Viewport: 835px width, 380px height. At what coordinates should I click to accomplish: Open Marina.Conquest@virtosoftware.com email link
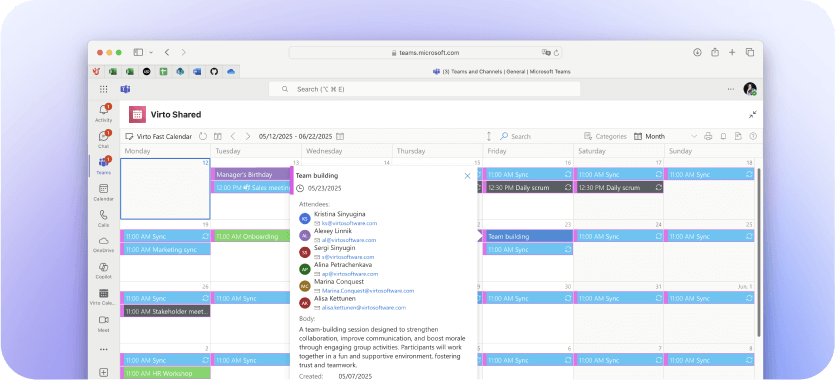click(367, 291)
